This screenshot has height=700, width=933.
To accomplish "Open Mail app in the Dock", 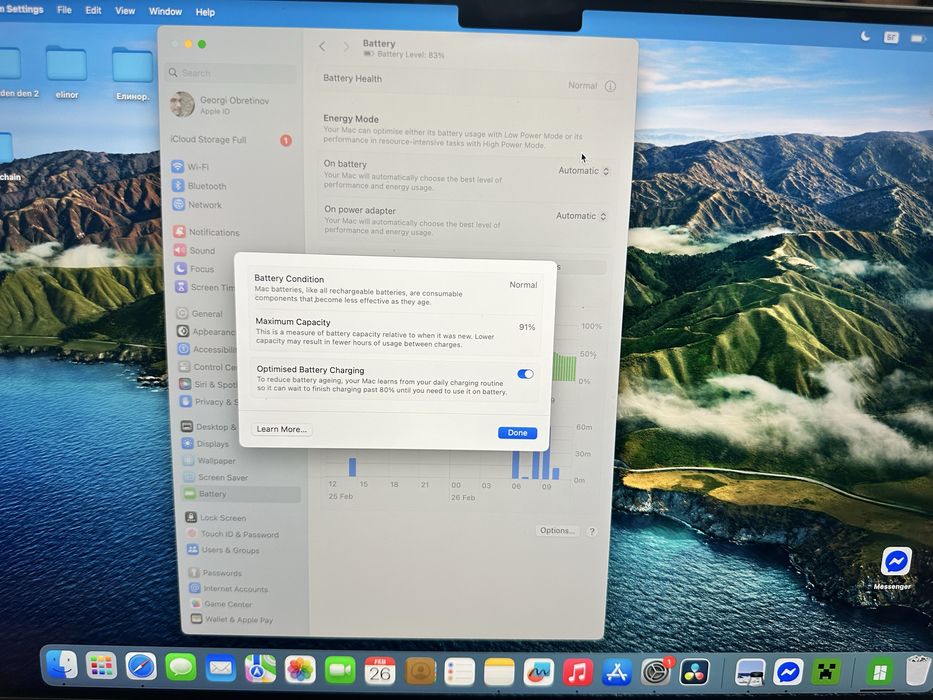I will [x=221, y=668].
